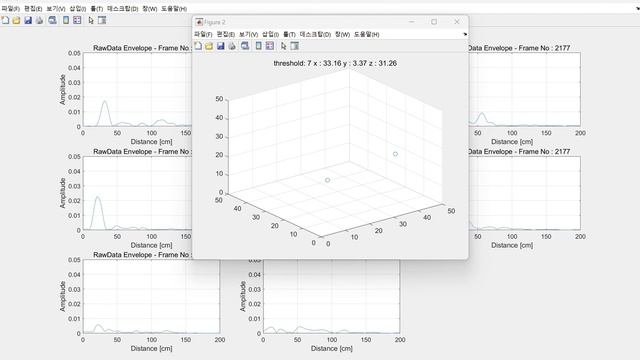Open 편집(E) menu in Figure 2 window

click(225, 35)
